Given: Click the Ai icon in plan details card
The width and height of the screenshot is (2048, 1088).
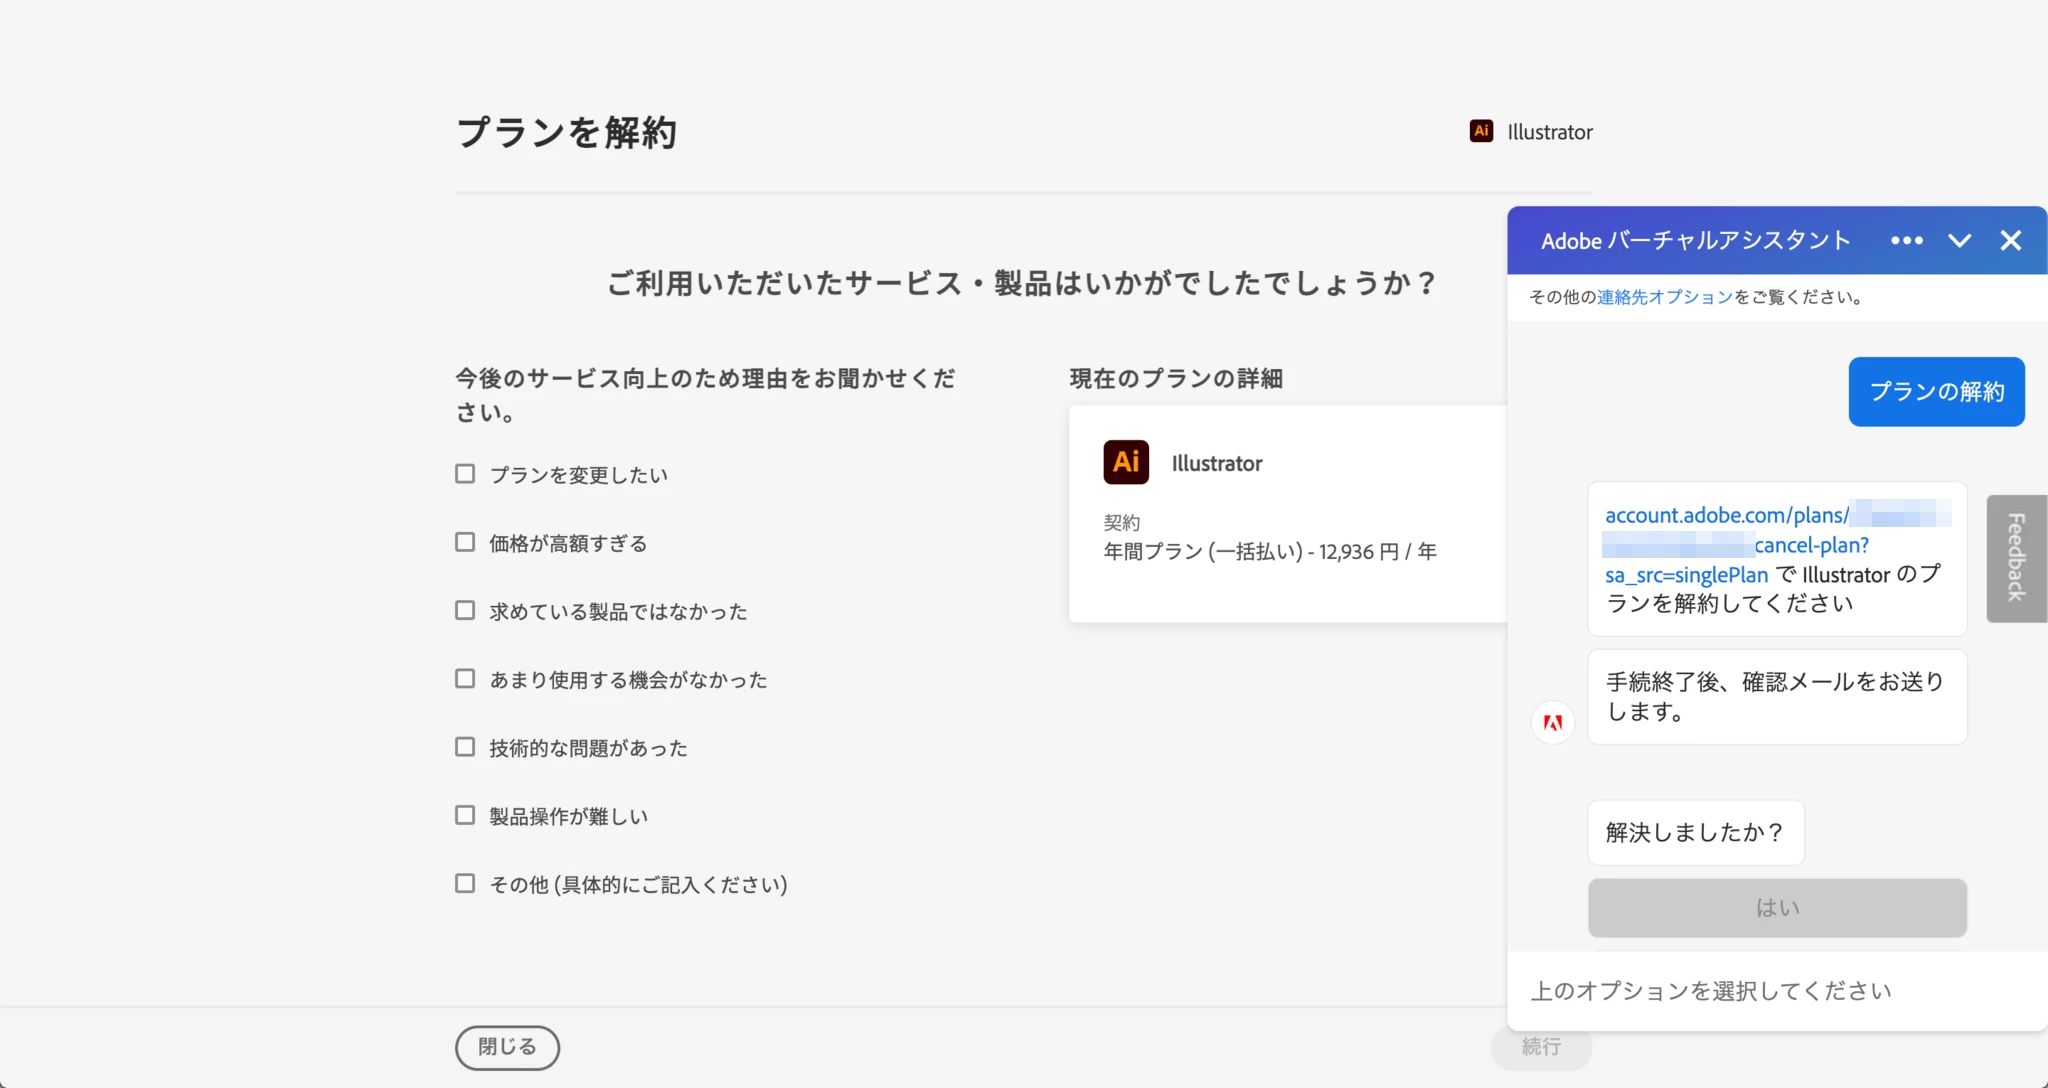Looking at the screenshot, I should (x=1126, y=462).
